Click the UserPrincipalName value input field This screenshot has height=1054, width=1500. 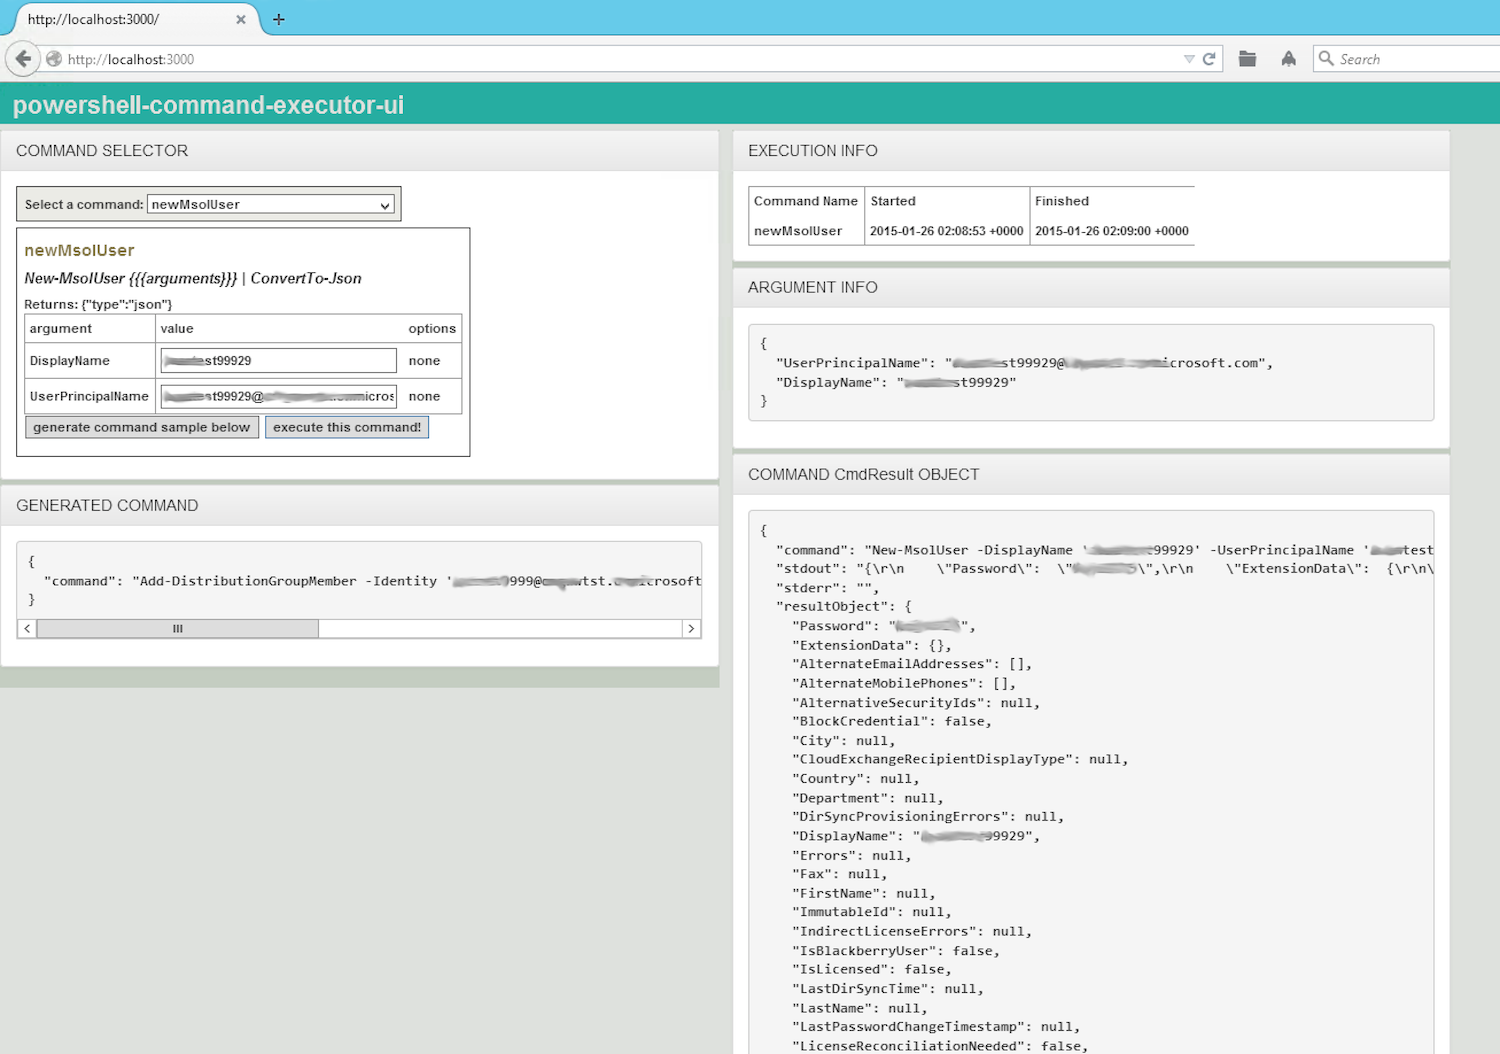coord(278,397)
